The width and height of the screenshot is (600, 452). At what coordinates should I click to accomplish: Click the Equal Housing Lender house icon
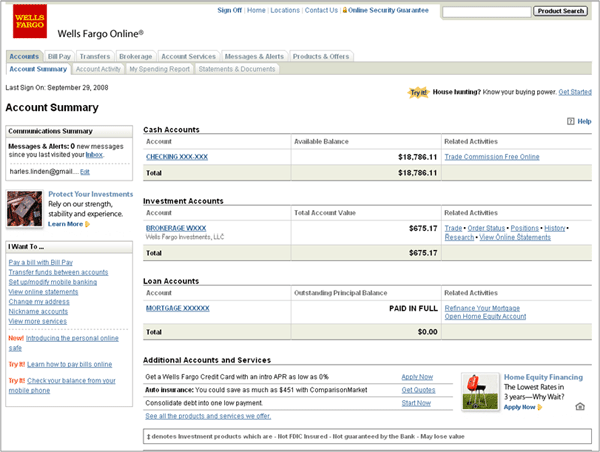click(580, 406)
